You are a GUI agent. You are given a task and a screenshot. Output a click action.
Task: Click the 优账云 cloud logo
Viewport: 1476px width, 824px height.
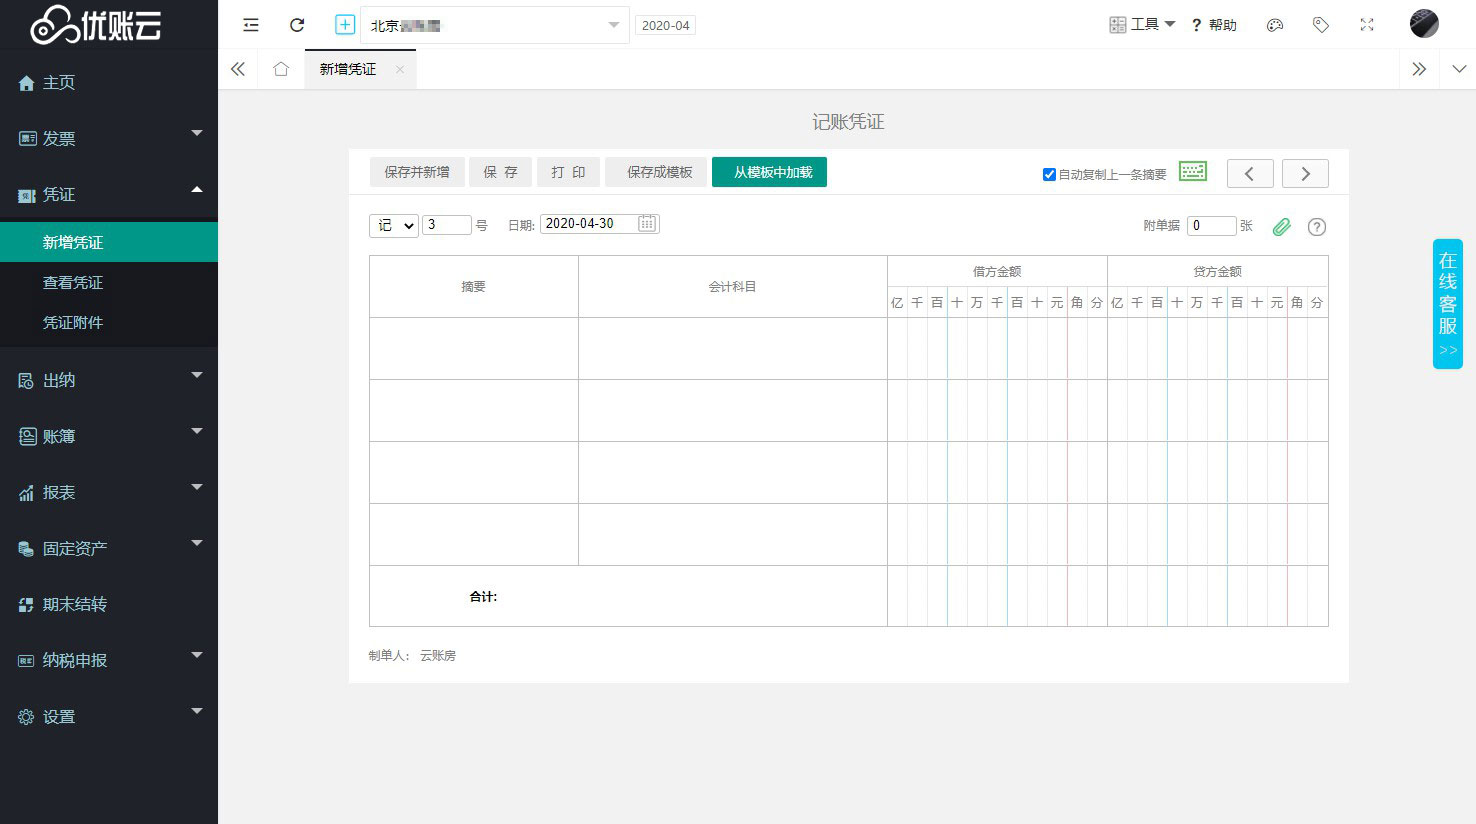click(x=96, y=25)
